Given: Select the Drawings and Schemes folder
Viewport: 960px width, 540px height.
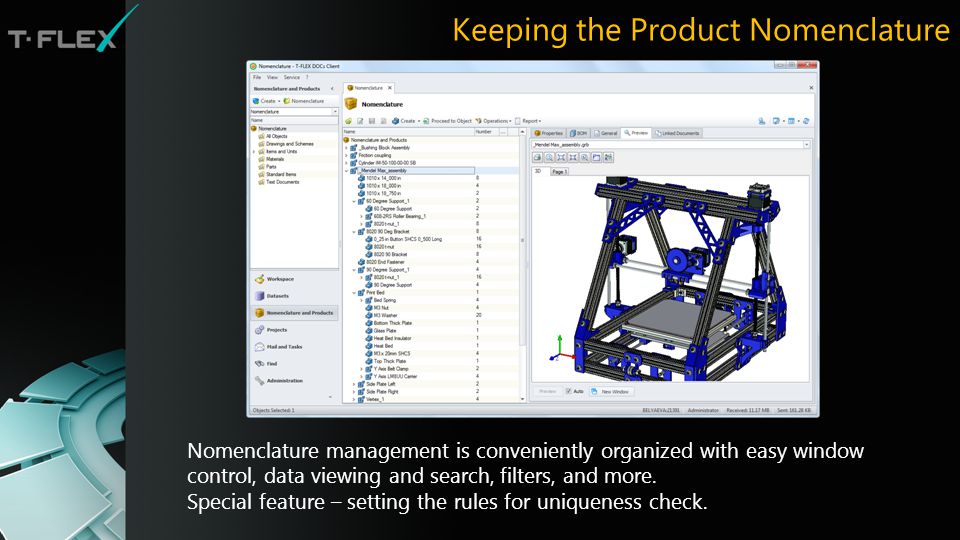Looking at the screenshot, I should [x=285, y=144].
